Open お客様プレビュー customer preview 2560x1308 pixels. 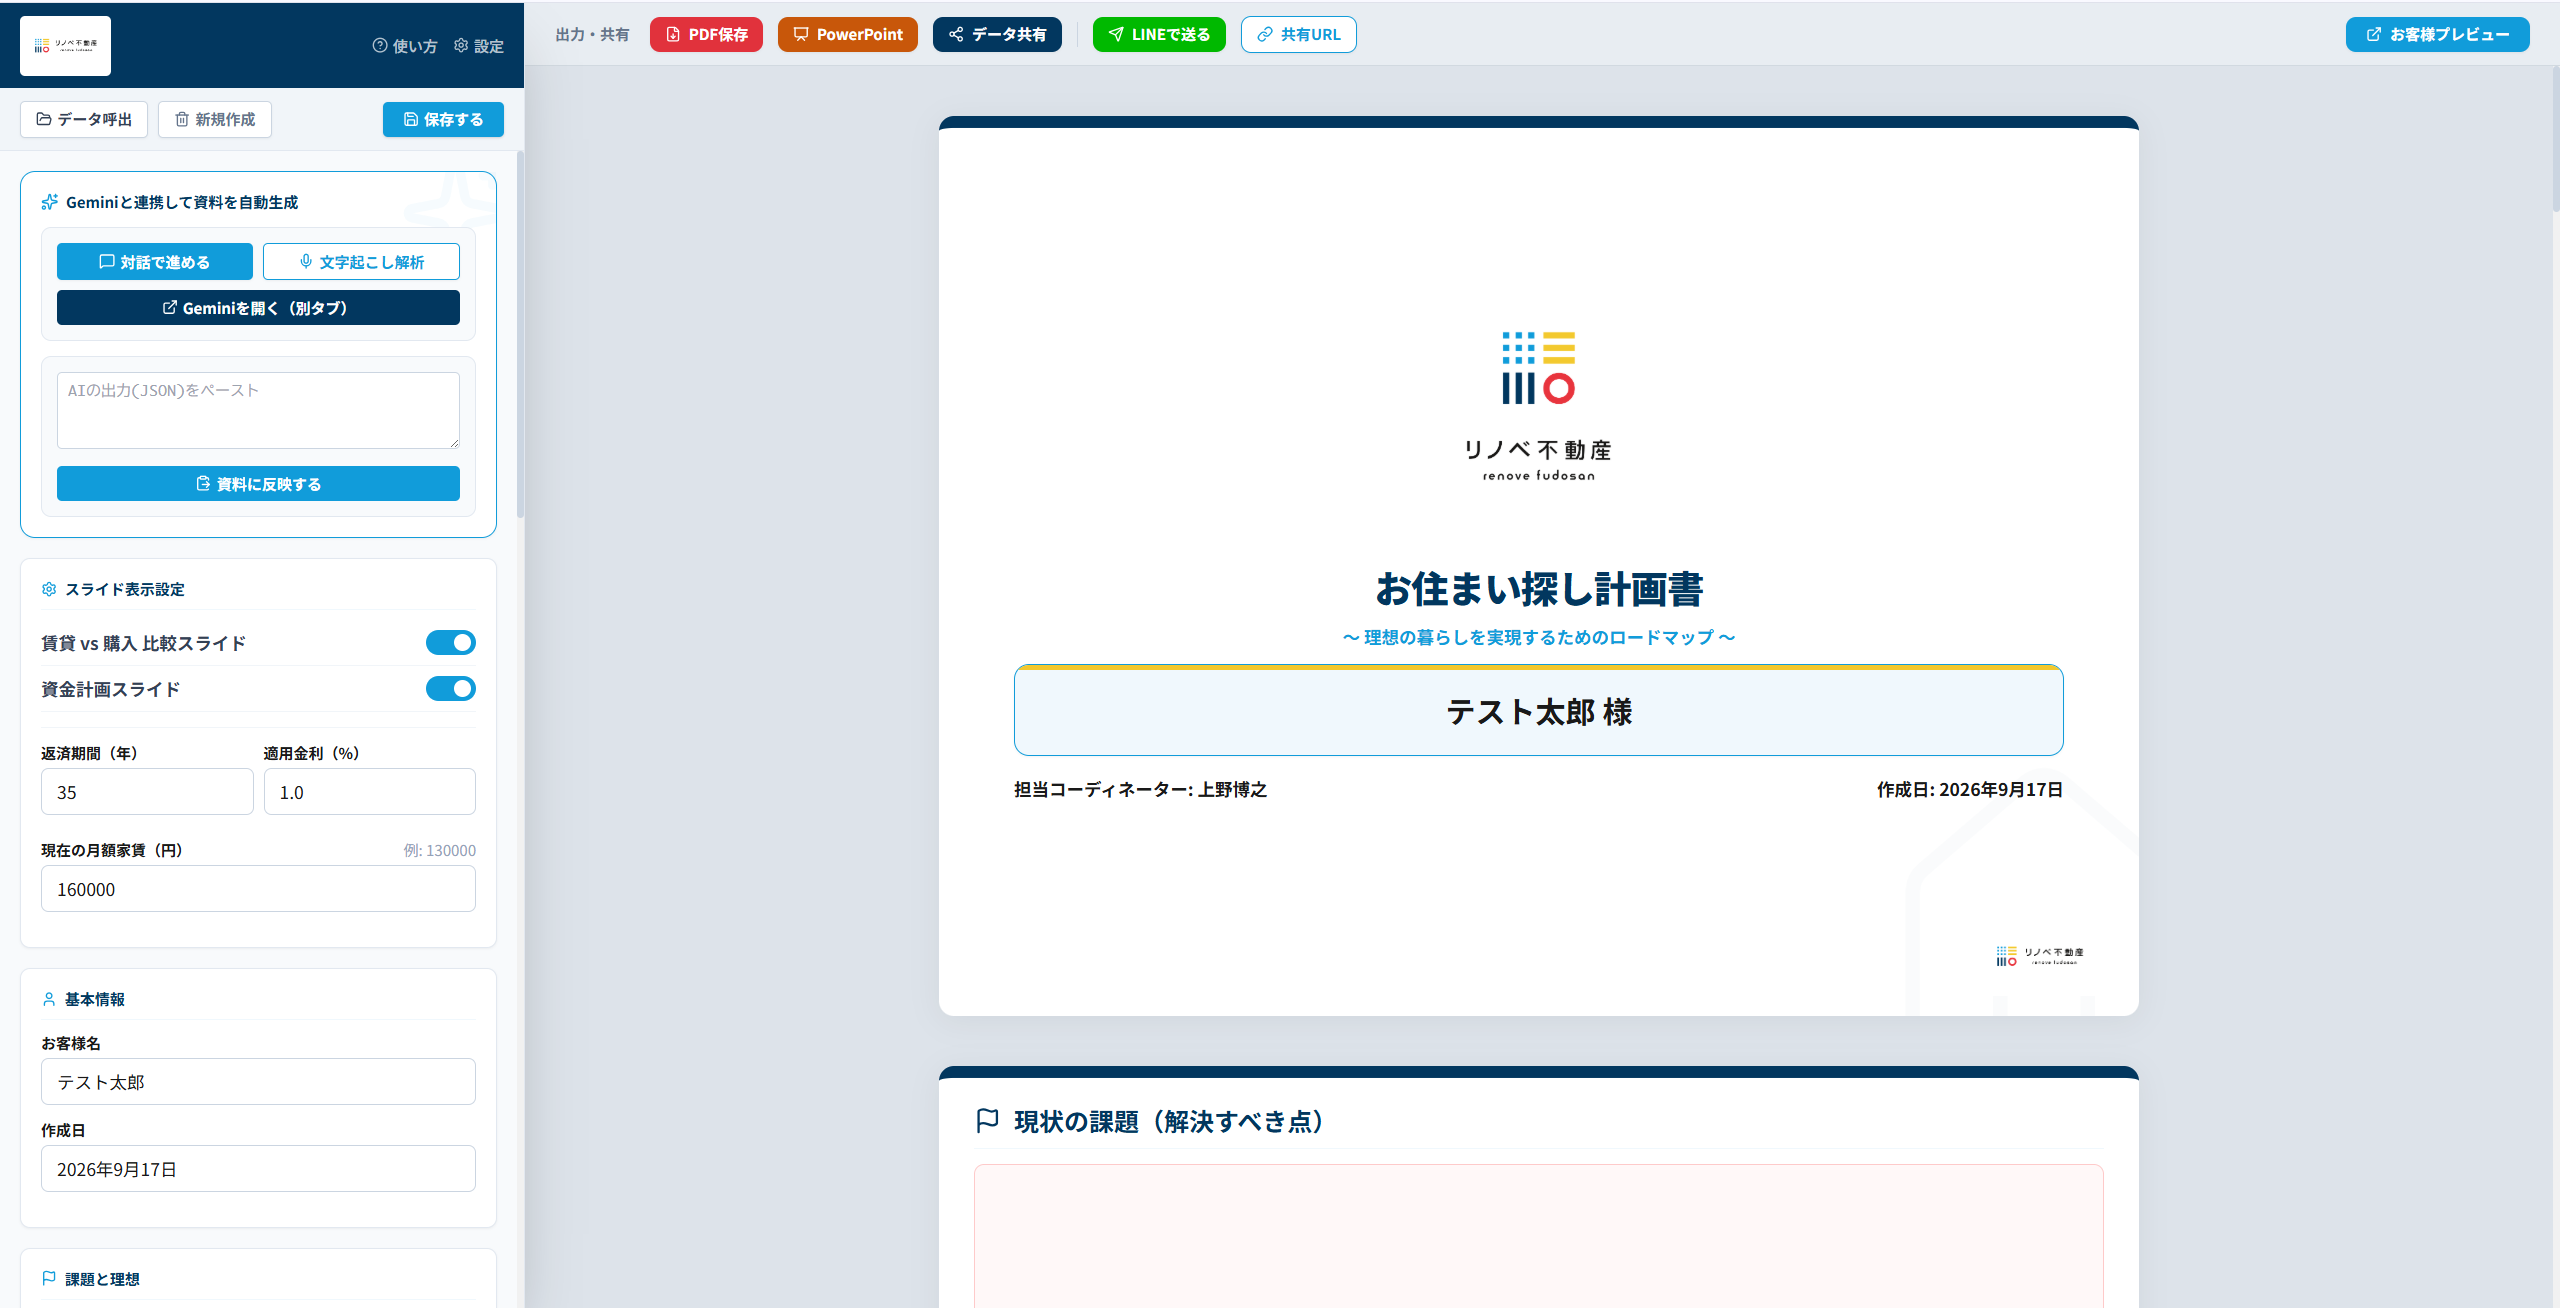click(x=2438, y=34)
